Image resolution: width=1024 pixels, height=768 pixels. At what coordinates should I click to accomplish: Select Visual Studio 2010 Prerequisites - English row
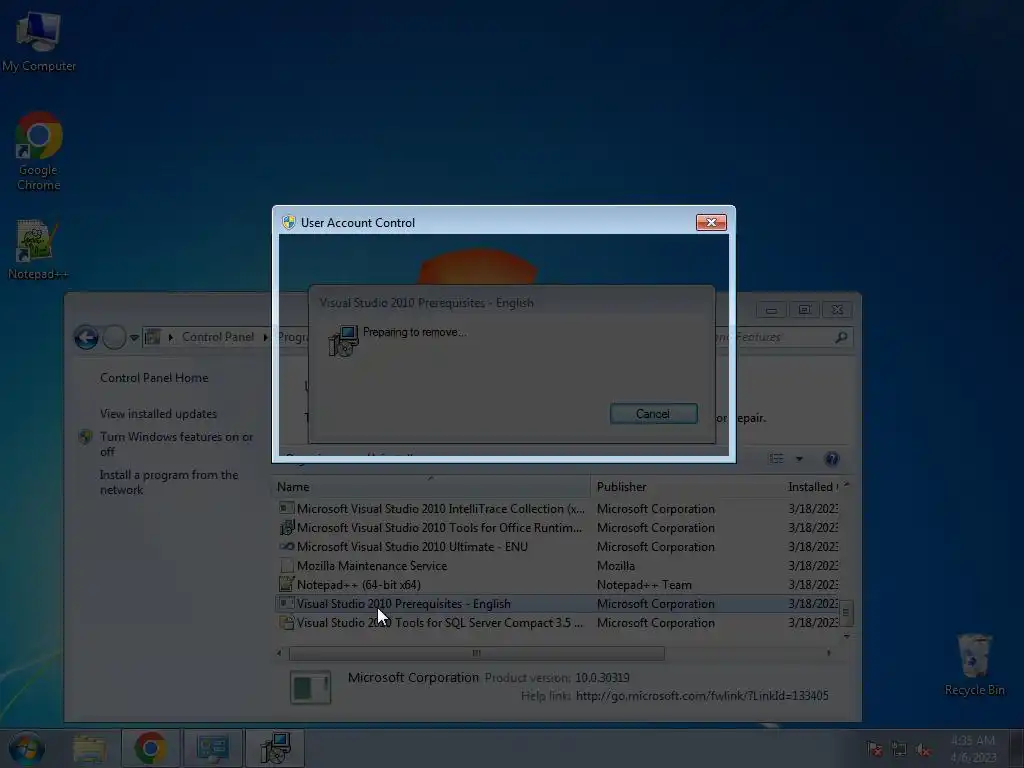tap(557, 603)
